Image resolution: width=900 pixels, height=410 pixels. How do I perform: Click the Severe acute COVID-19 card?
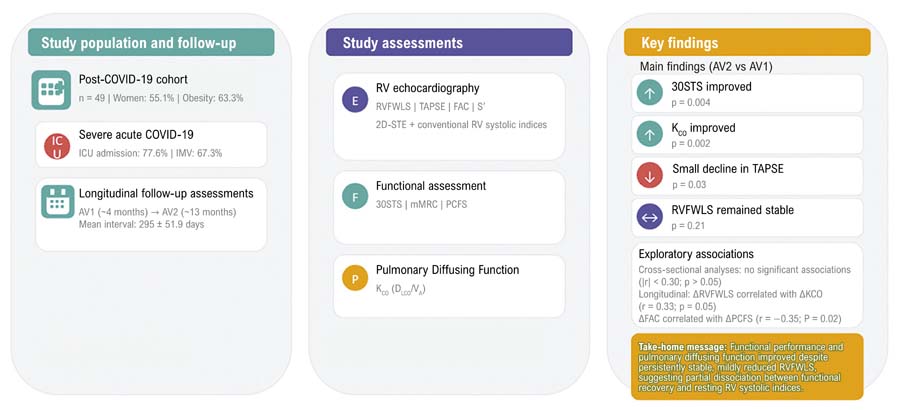tap(151, 145)
